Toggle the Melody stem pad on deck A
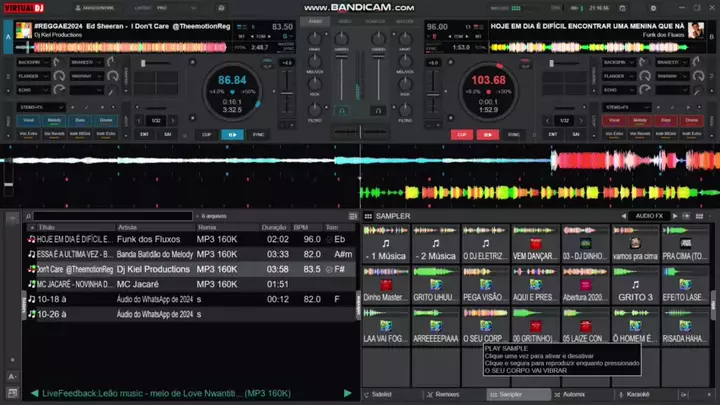This screenshot has width=720, height=405. pyautogui.click(x=54, y=120)
